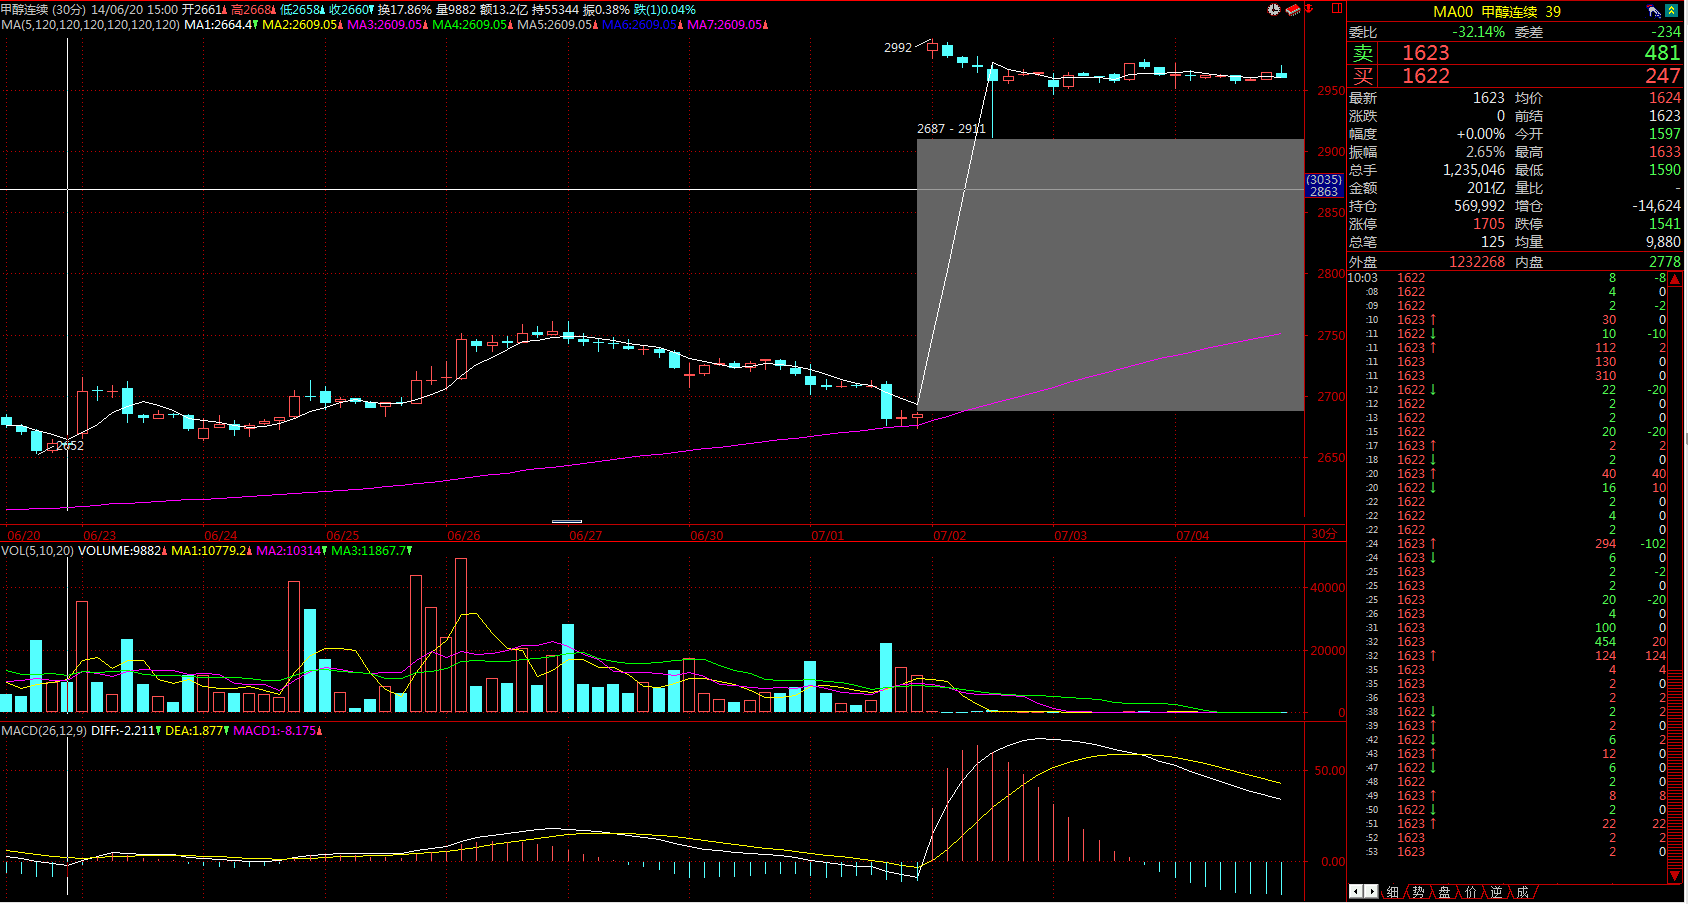Toggle the split panel layout icon

1336,9
